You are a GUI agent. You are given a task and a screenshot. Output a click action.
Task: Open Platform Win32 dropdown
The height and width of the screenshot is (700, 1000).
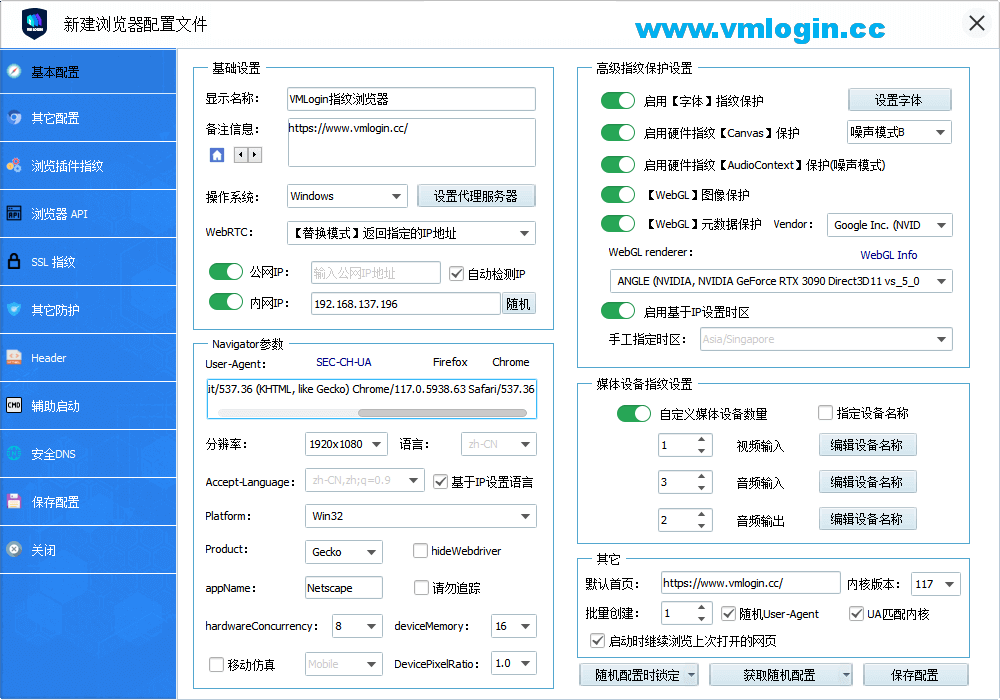(x=421, y=516)
